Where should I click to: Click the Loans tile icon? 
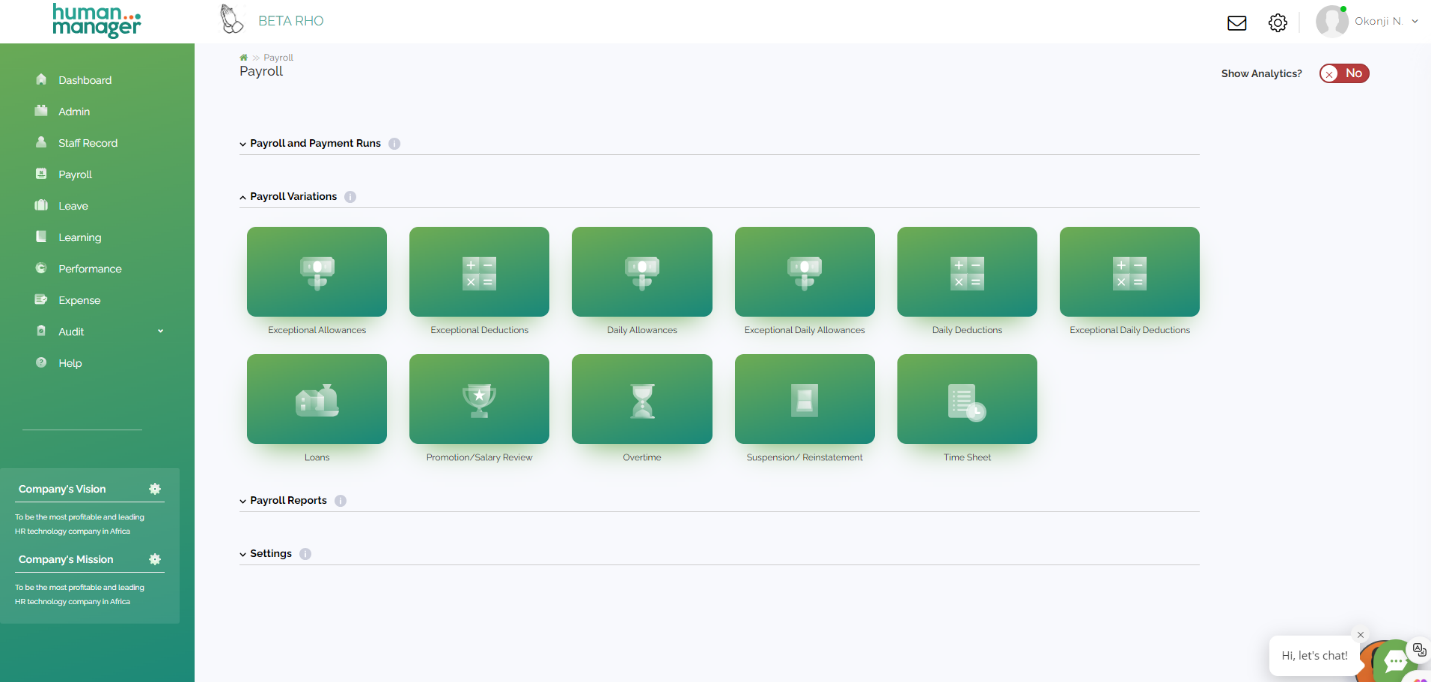point(316,400)
